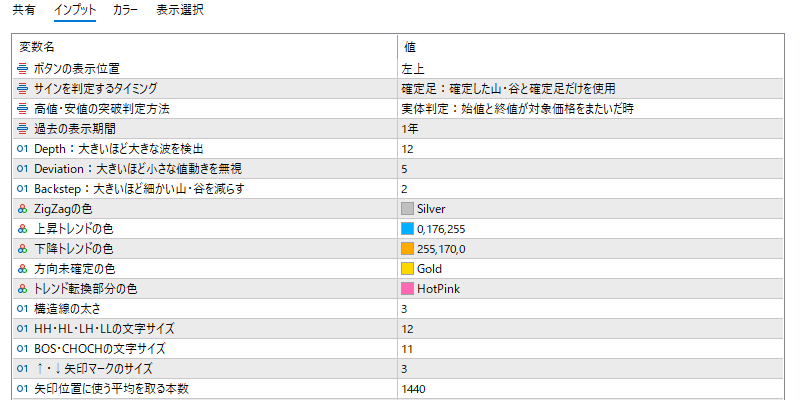Click the color icon beside ZigZagの色
The width and height of the screenshot is (800, 400).
point(22,209)
